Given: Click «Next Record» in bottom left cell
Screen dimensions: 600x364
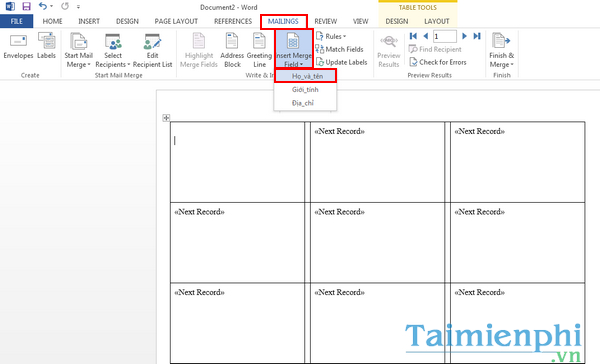Looking at the screenshot, I should [199, 292].
